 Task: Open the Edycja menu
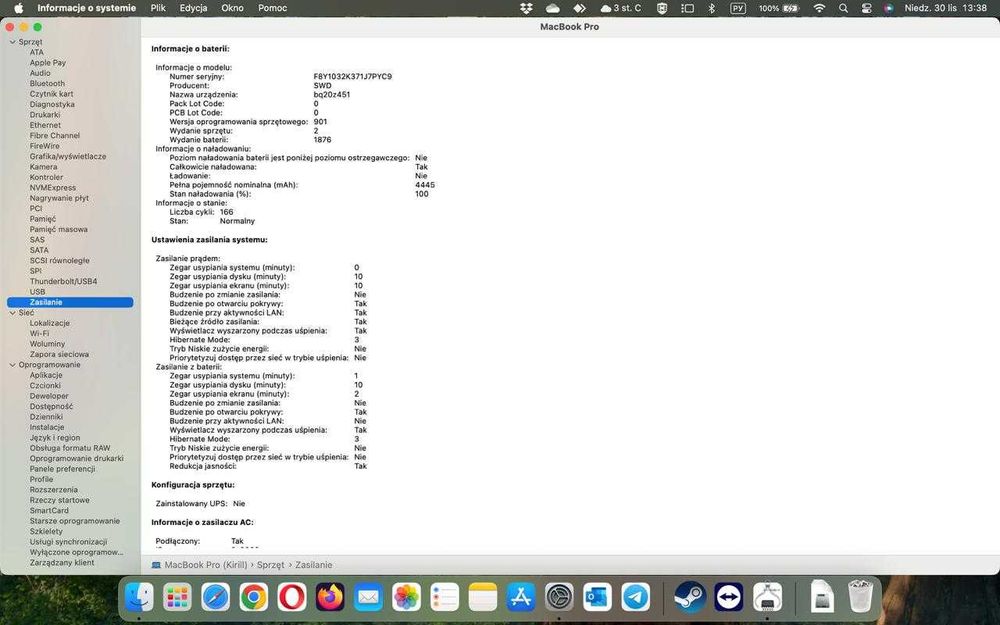tap(193, 8)
